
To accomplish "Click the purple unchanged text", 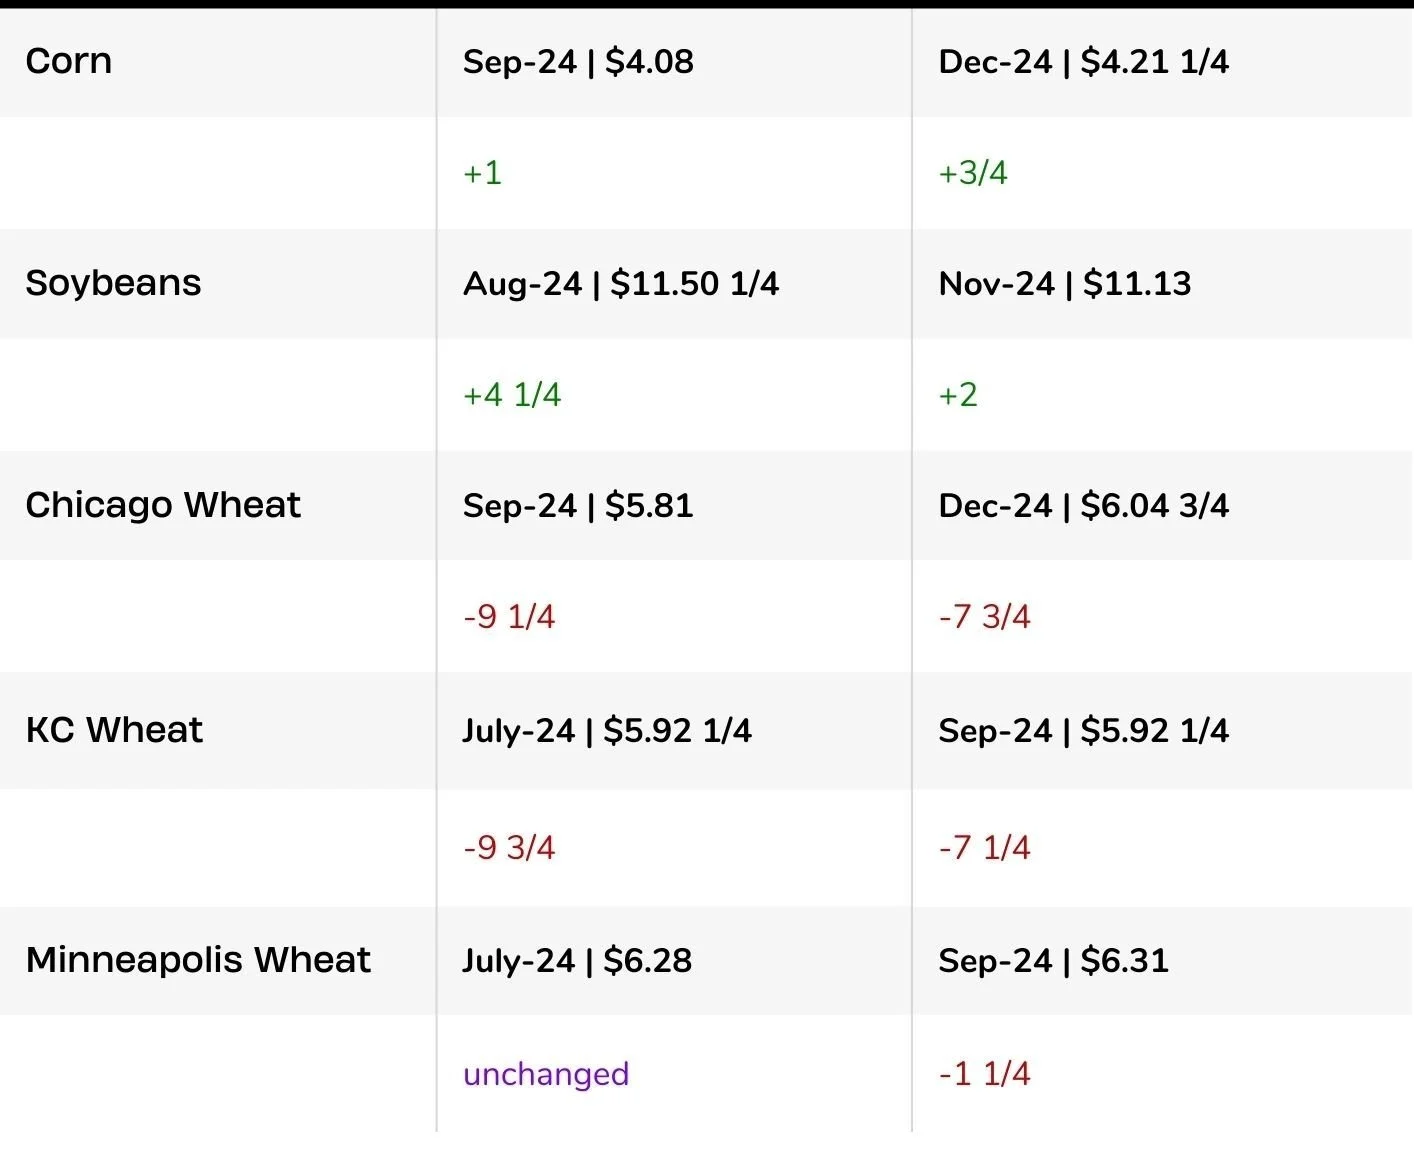I will point(546,1074).
